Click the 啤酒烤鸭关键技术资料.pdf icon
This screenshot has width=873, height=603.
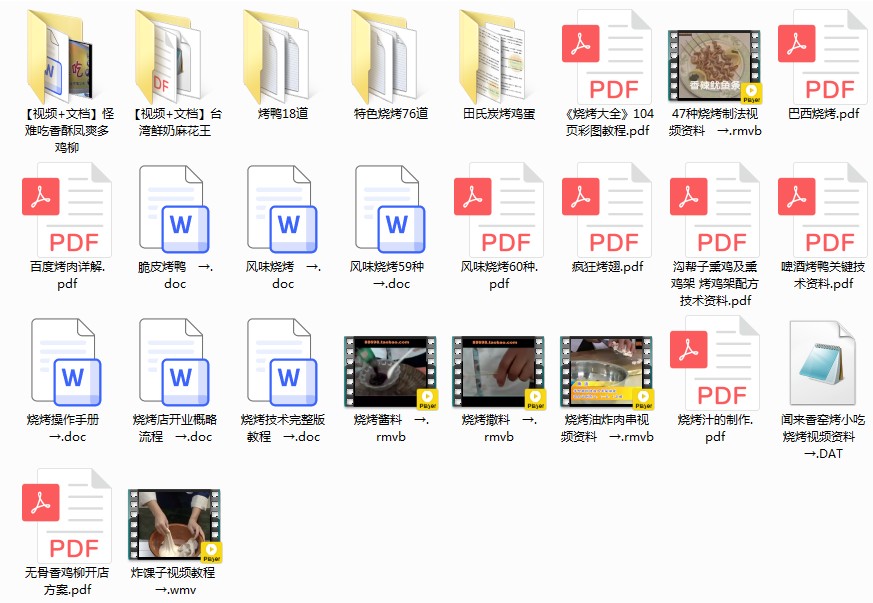coord(823,209)
